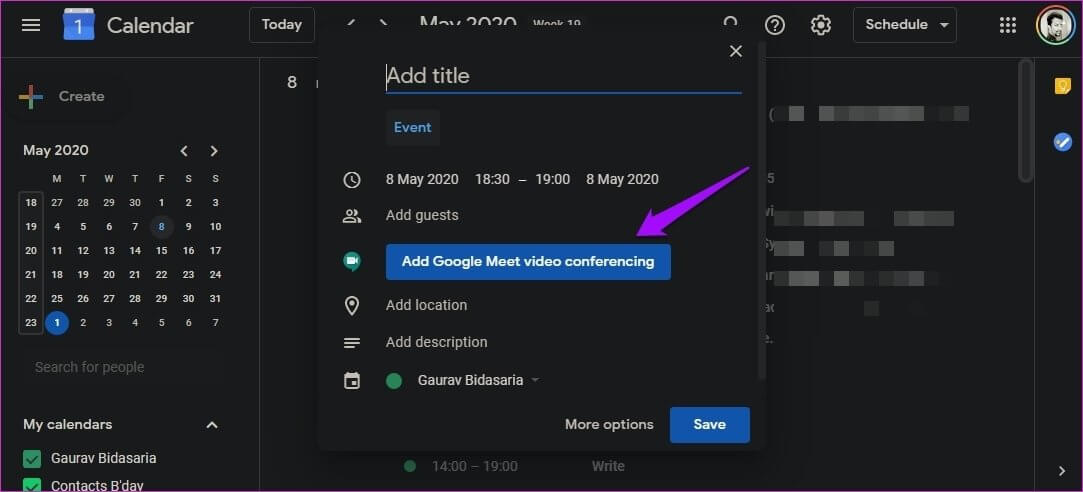Open the Settings gear menu
1083x492 pixels.
click(x=821, y=26)
